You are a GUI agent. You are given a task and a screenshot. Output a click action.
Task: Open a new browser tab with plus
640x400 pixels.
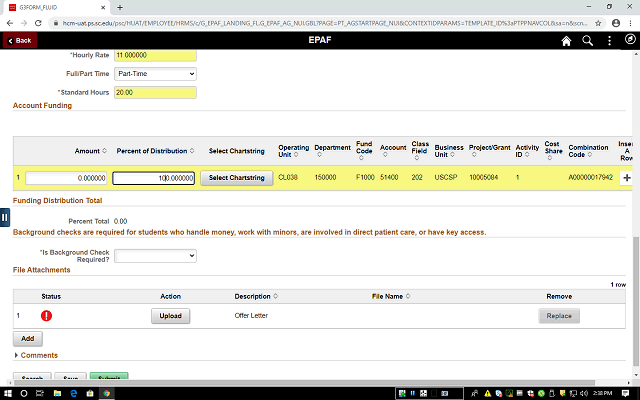[x=120, y=7]
